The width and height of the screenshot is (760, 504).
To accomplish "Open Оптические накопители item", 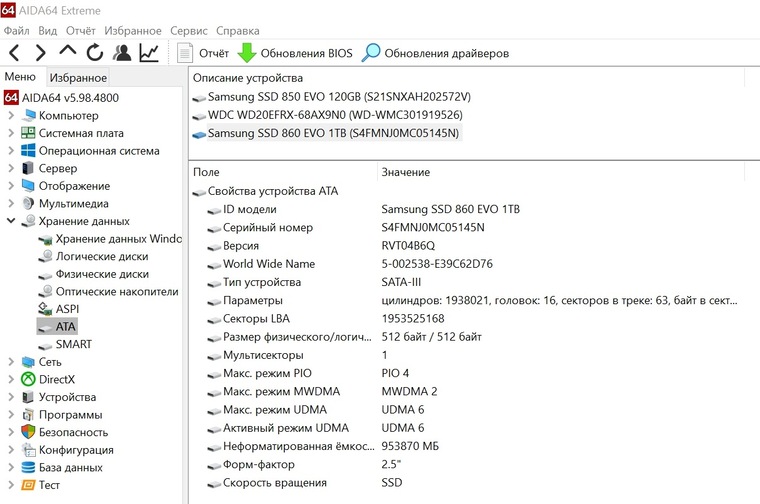I will click(109, 291).
